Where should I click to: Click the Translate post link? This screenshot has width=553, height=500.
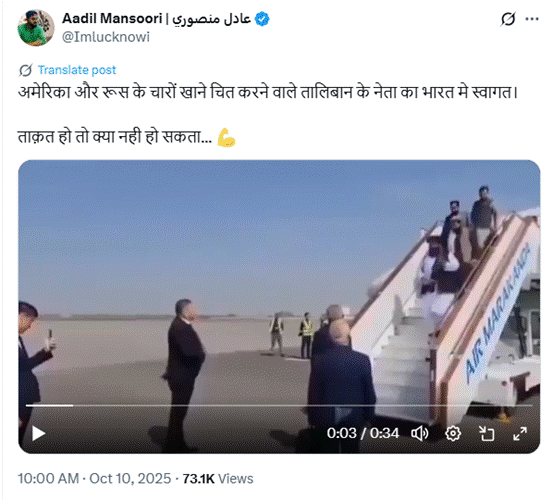click(x=77, y=70)
